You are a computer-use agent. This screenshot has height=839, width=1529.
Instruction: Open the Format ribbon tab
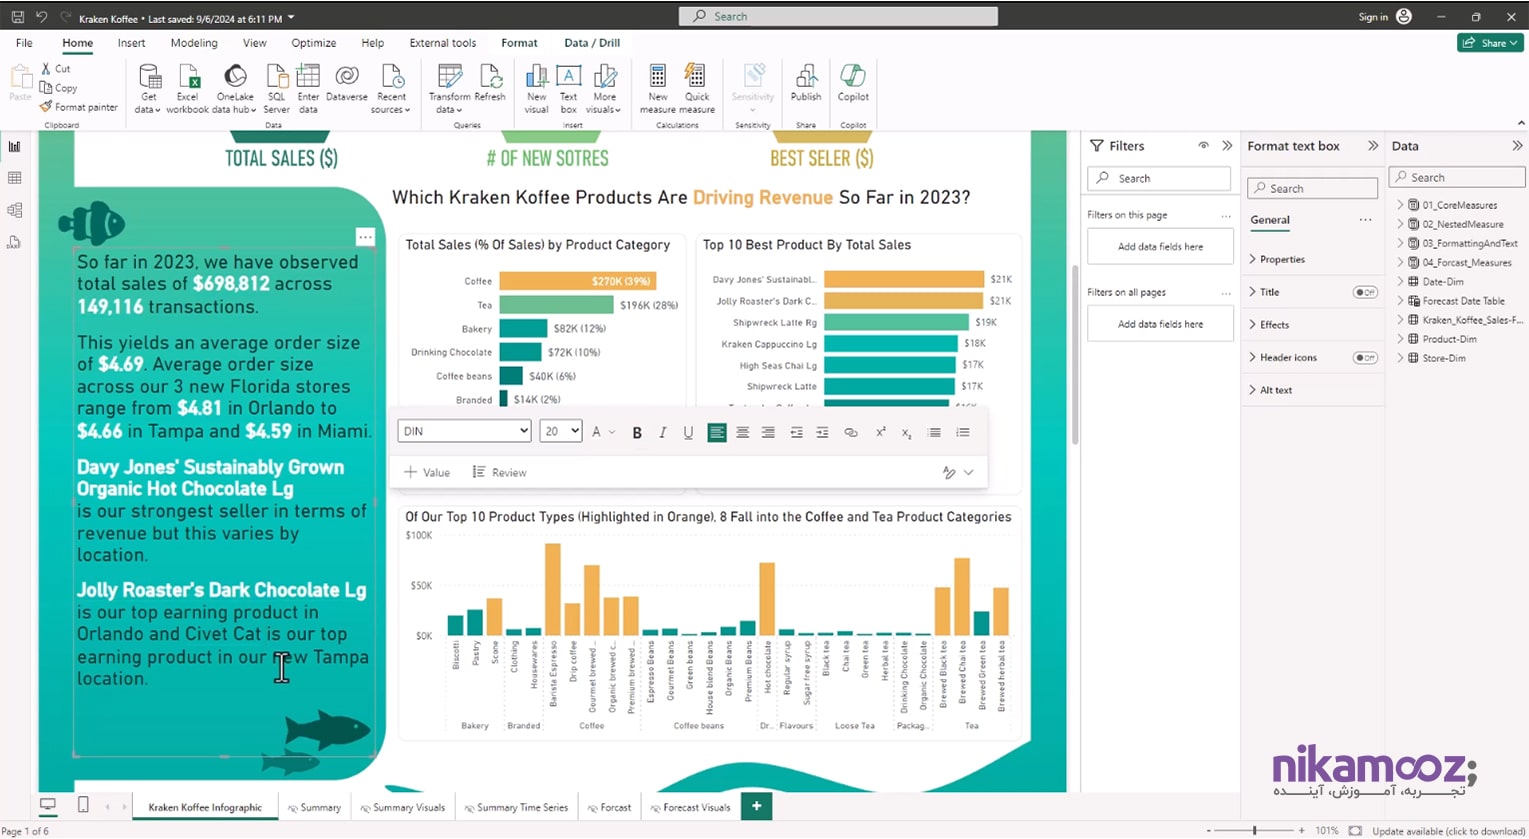[519, 43]
